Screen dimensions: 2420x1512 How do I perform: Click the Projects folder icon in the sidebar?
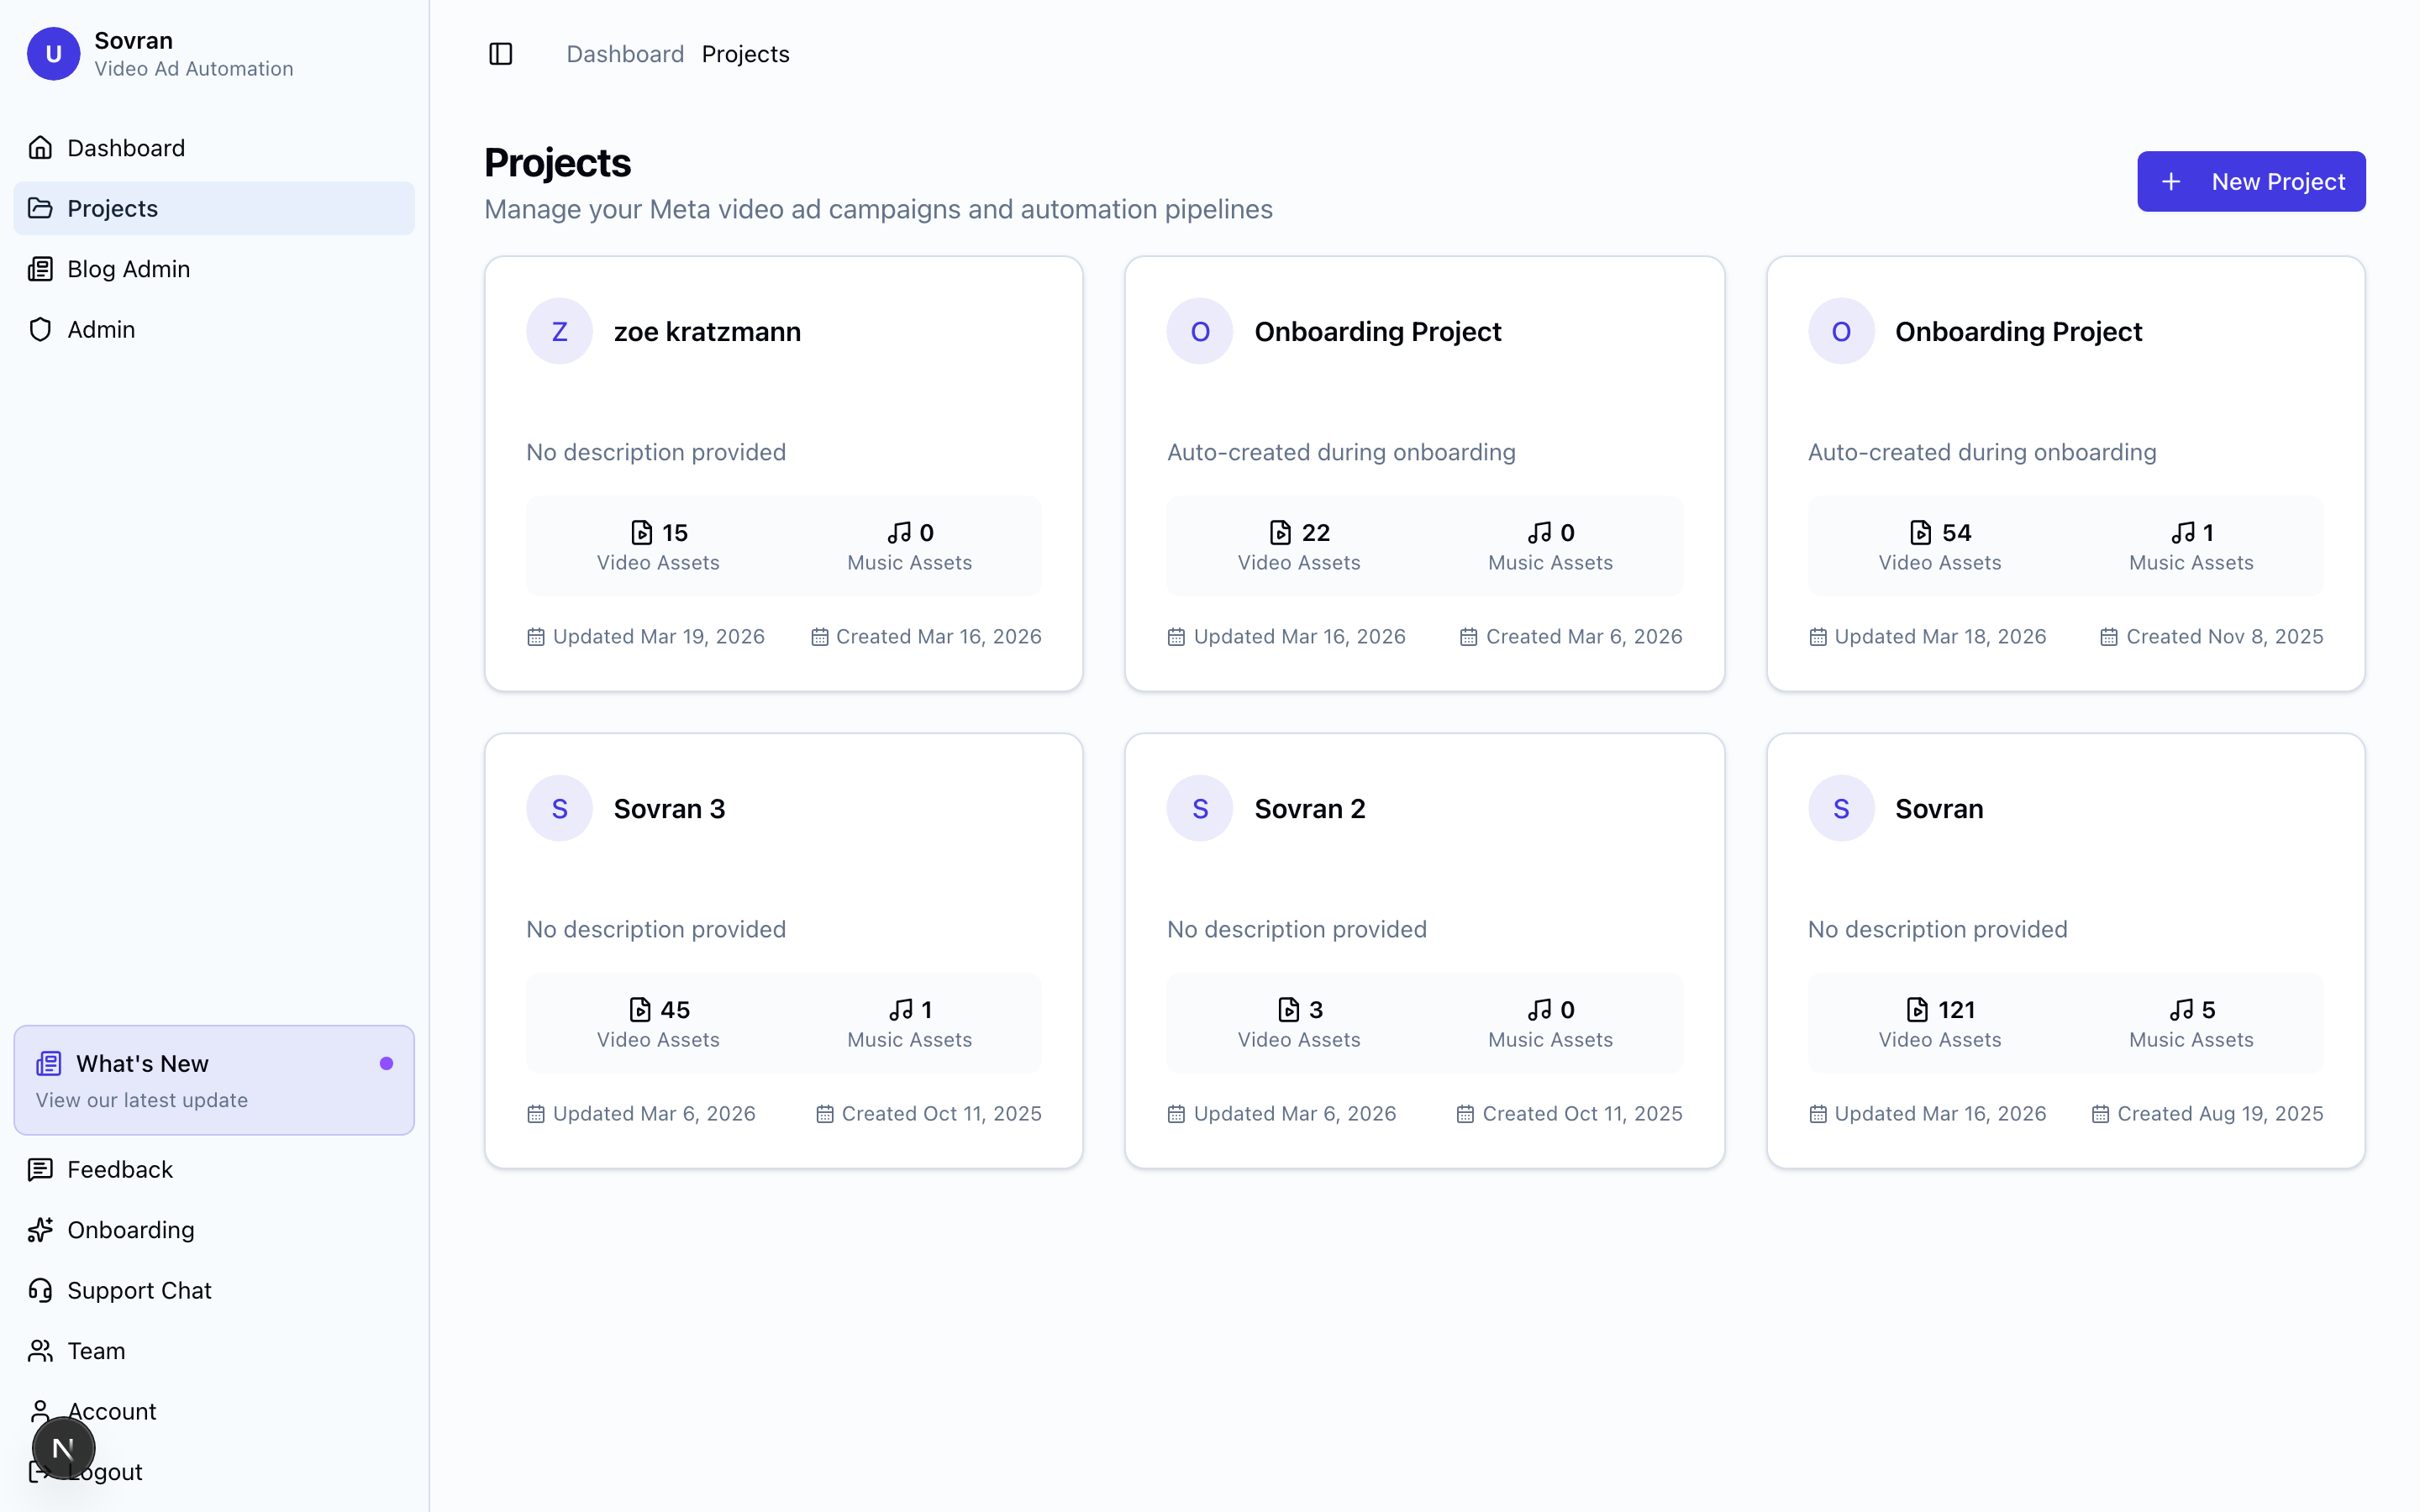tap(40, 208)
